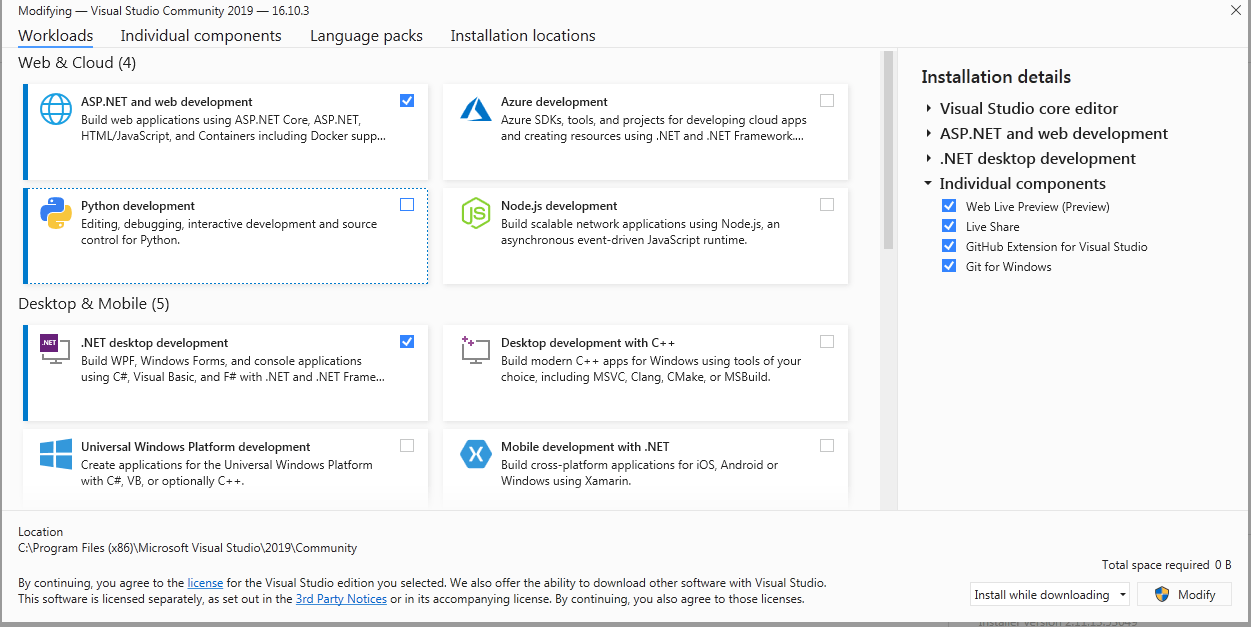Click the Node.js development title text

click(x=559, y=206)
